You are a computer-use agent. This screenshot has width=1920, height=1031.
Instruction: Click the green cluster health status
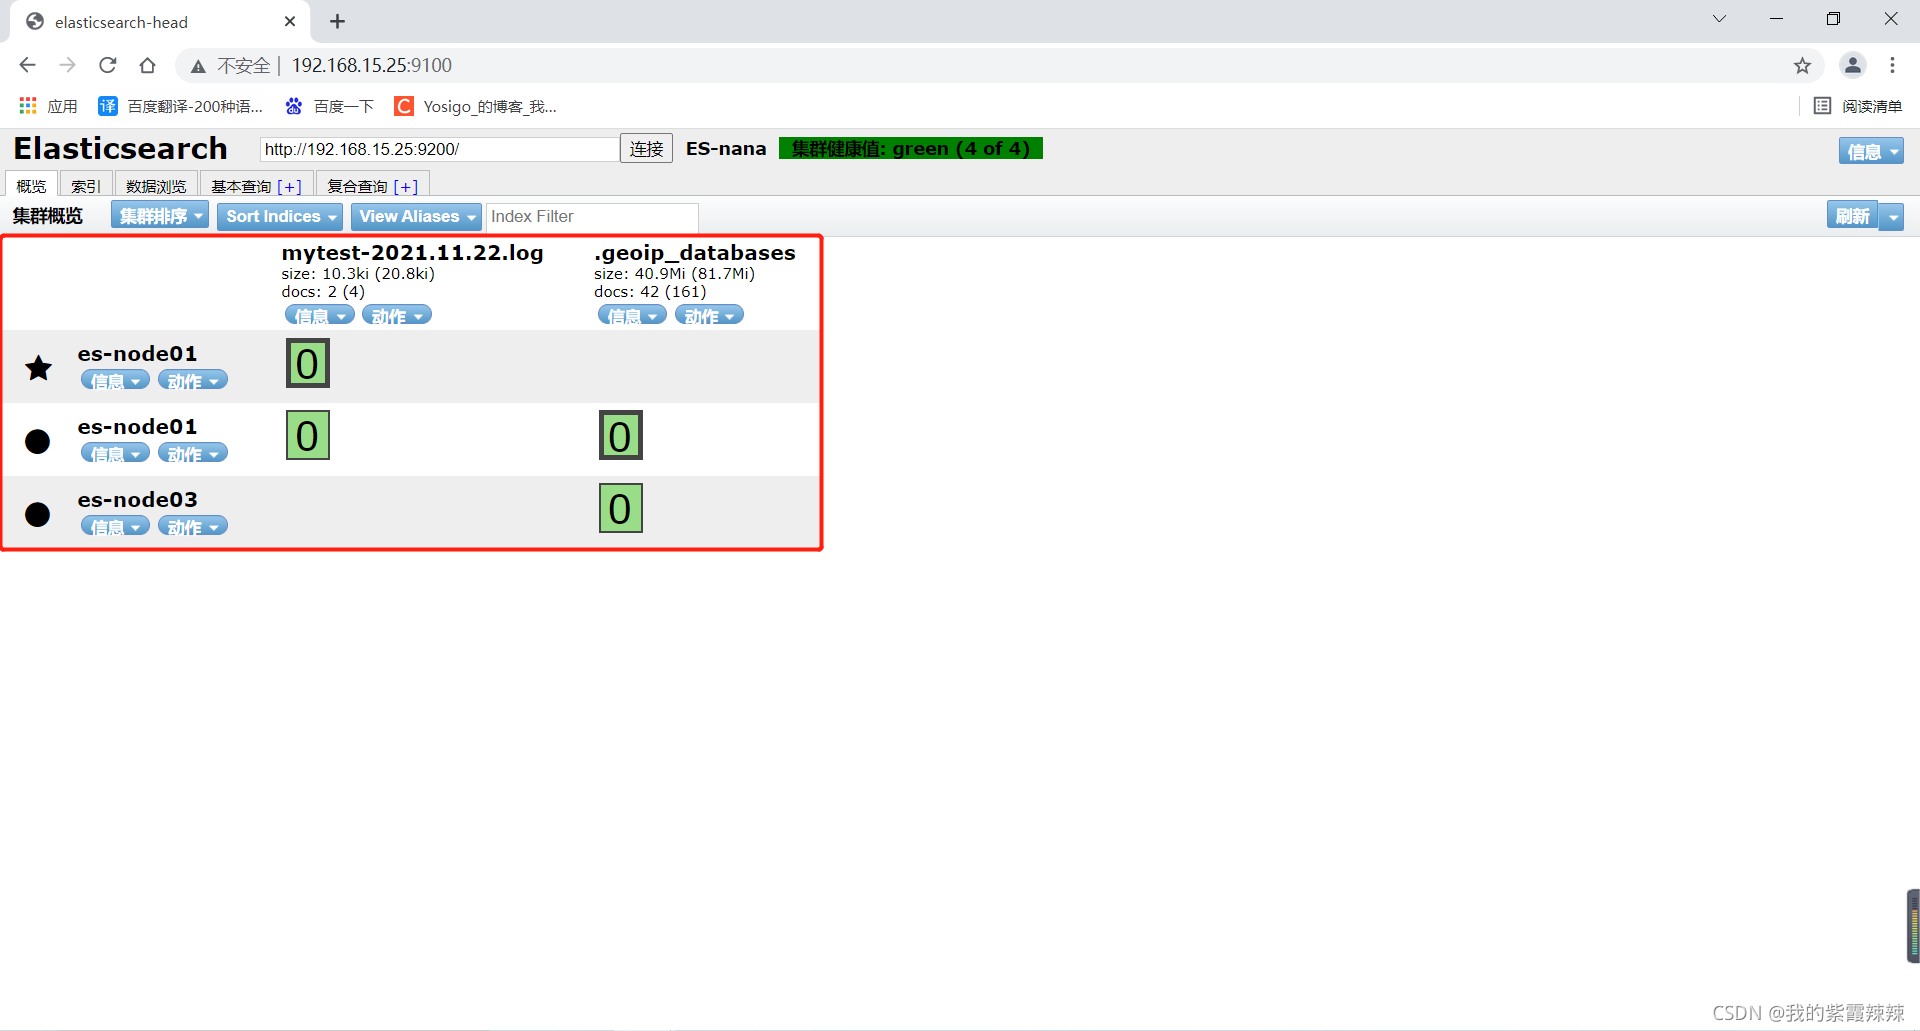(x=911, y=148)
